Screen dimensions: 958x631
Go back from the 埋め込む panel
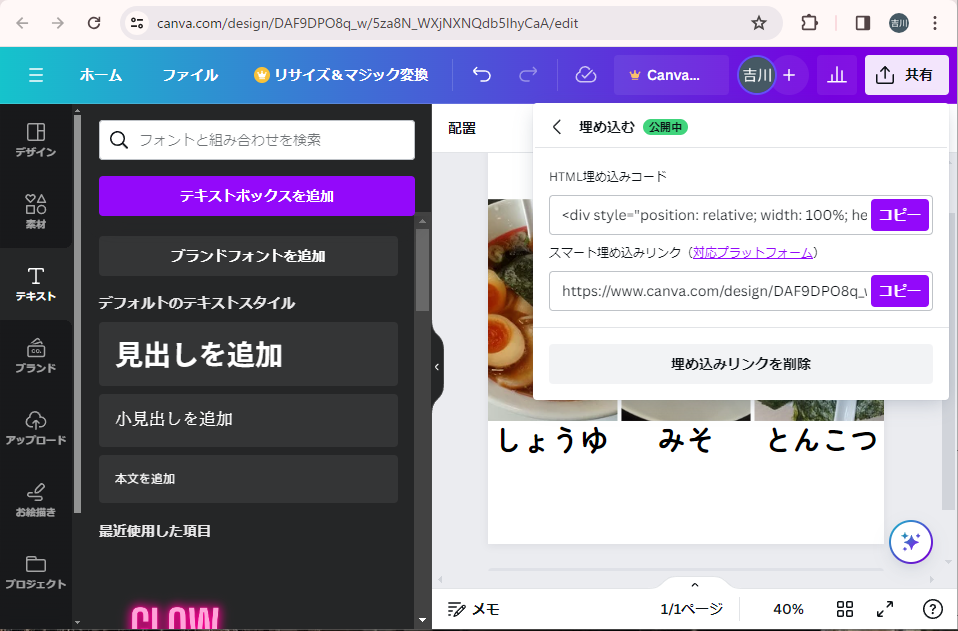click(557, 127)
